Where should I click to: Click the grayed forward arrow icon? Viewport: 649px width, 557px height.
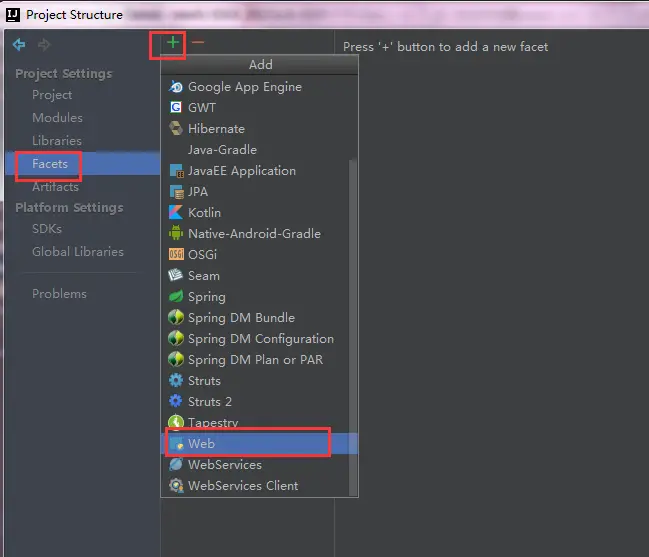coord(44,44)
